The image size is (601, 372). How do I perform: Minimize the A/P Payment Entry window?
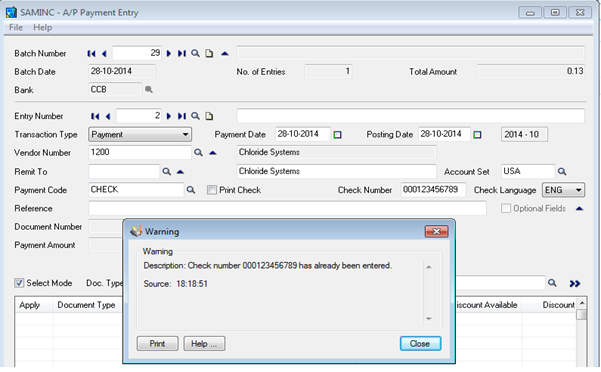pos(530,13)
